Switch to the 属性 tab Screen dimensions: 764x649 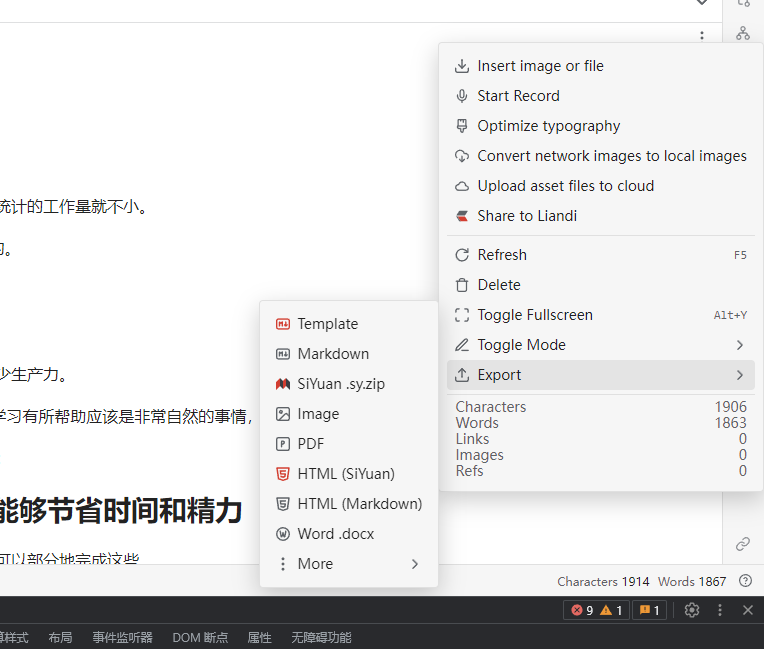(x=259, y=637)
